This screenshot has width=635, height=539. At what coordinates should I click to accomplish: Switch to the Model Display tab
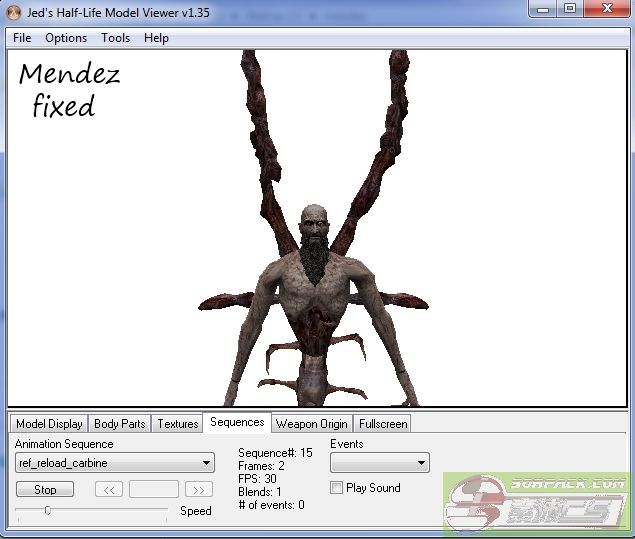(x=49, y=424)
